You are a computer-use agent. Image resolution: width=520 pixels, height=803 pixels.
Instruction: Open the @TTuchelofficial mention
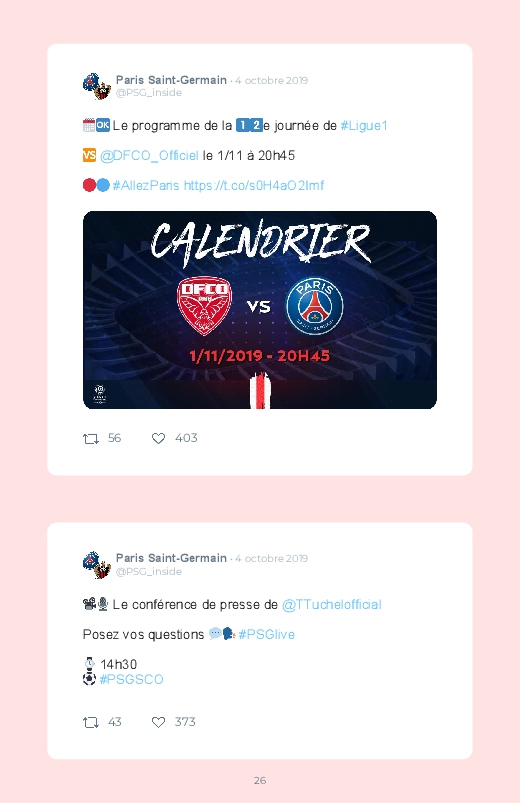tap(331, 605)
